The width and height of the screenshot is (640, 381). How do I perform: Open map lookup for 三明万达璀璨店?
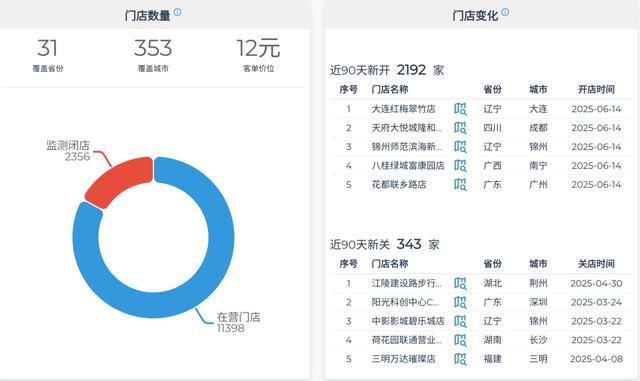point(460,359)
